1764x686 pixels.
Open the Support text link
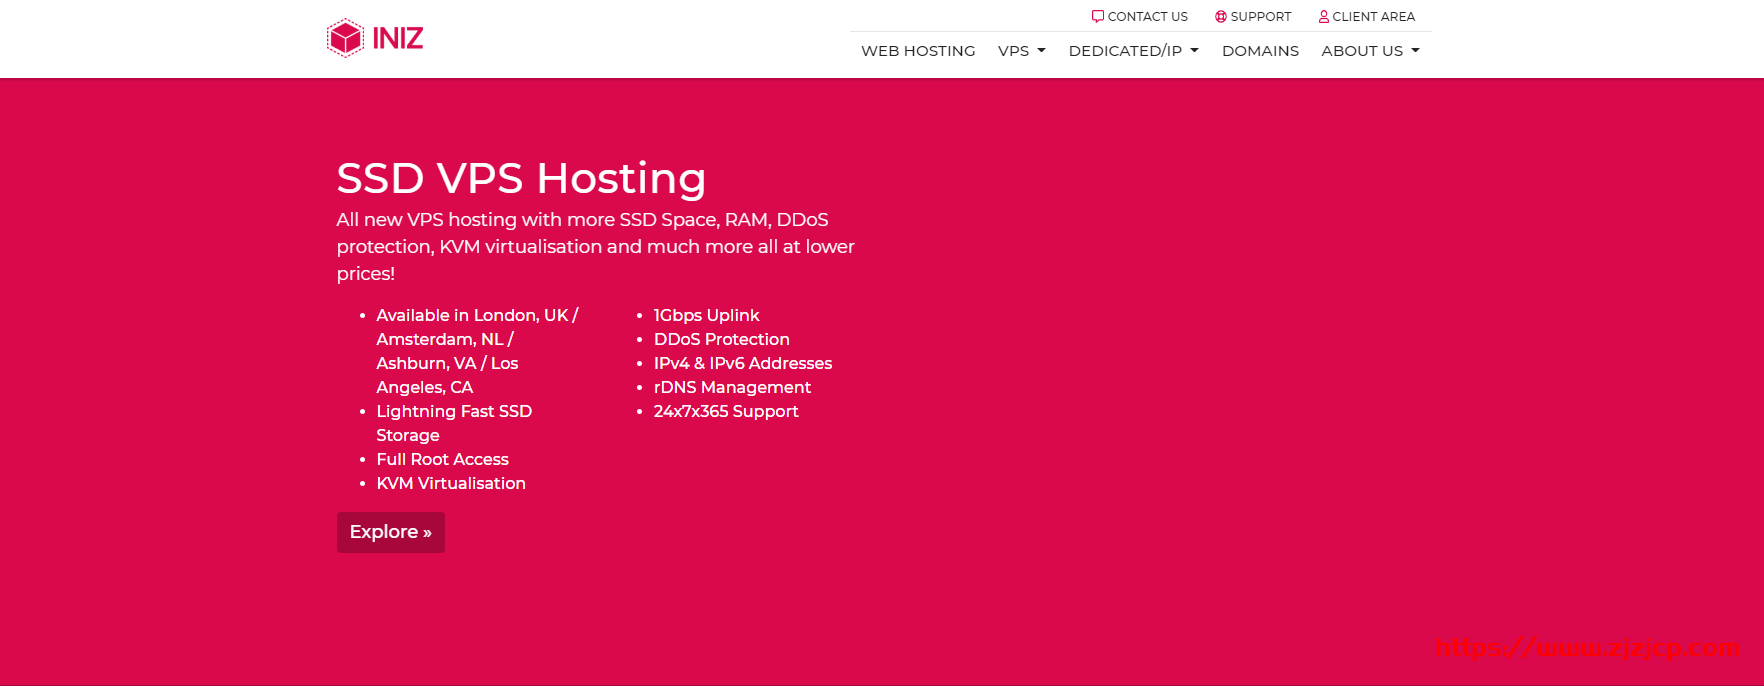click(x=1260, y=17)
